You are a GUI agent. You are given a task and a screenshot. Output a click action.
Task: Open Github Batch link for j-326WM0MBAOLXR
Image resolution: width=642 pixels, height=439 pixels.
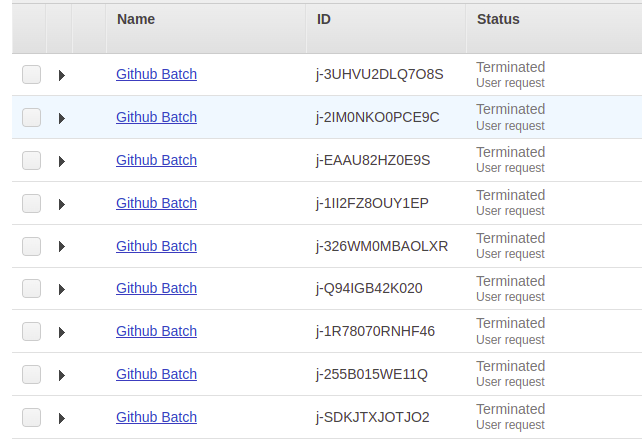[x=156, y=246]
